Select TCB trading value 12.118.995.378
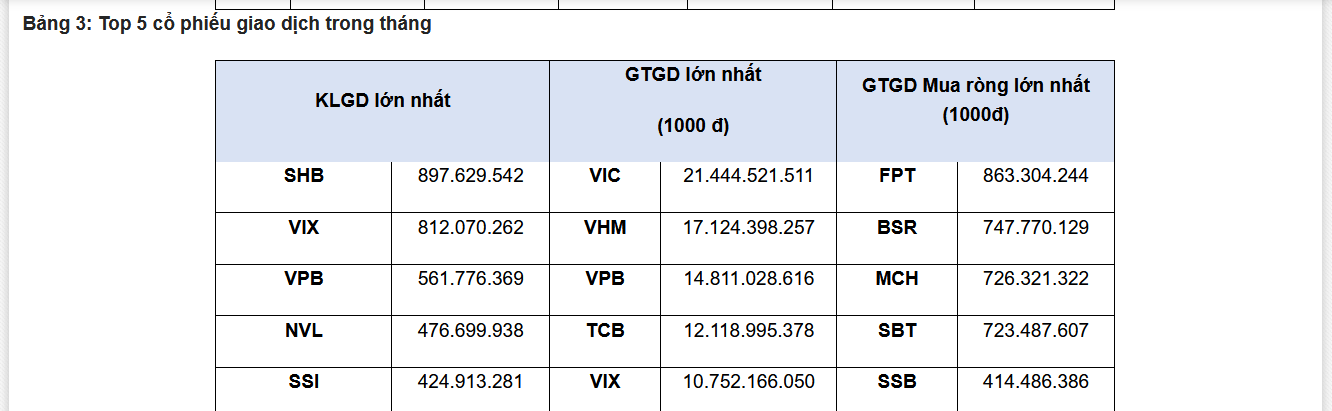 749,330
